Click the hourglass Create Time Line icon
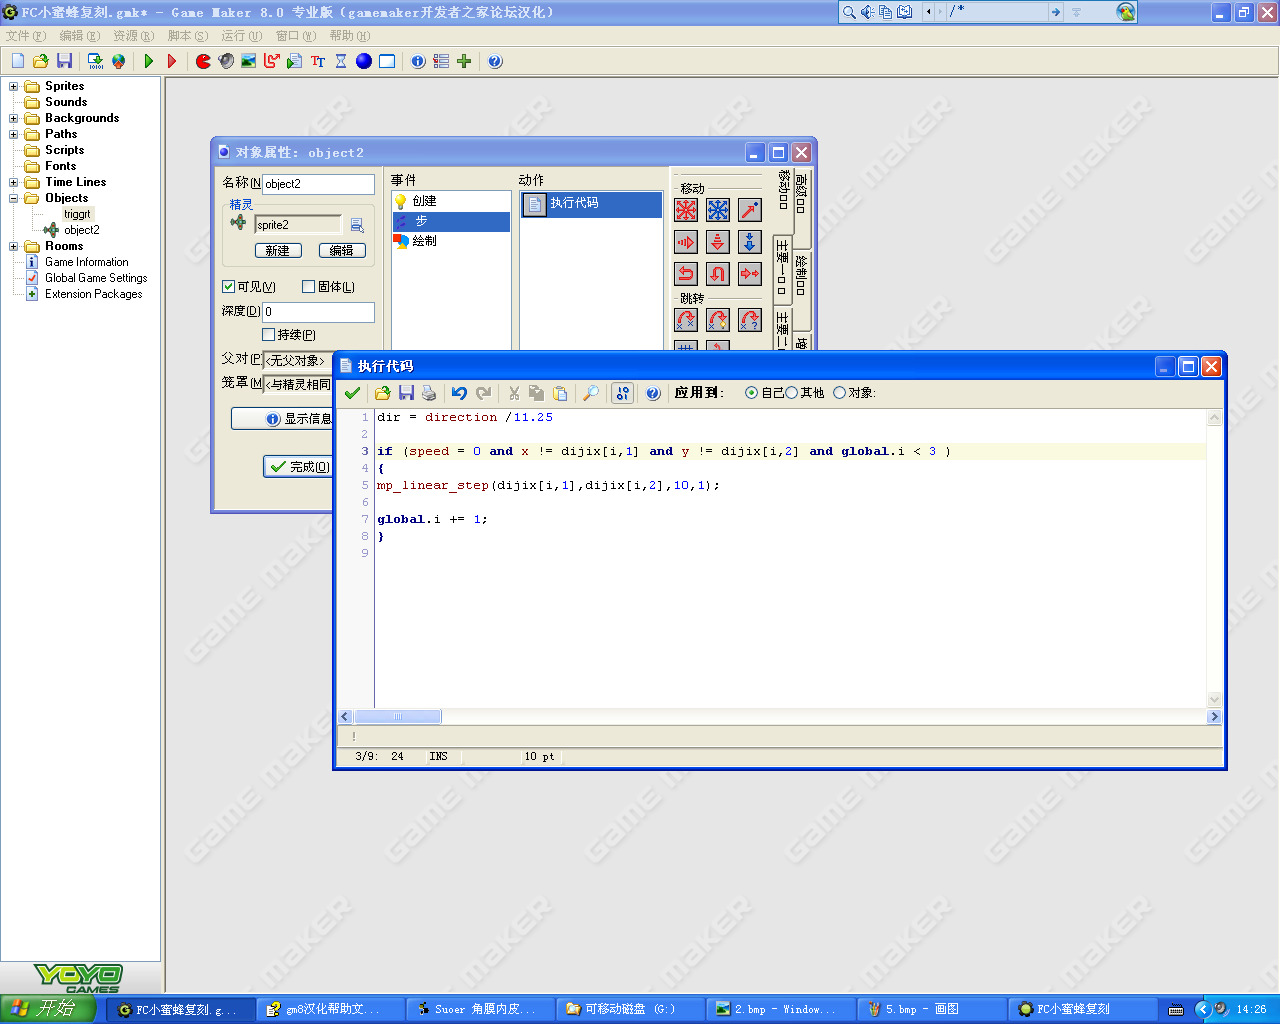1280x1024 pixels. [341, 61]
